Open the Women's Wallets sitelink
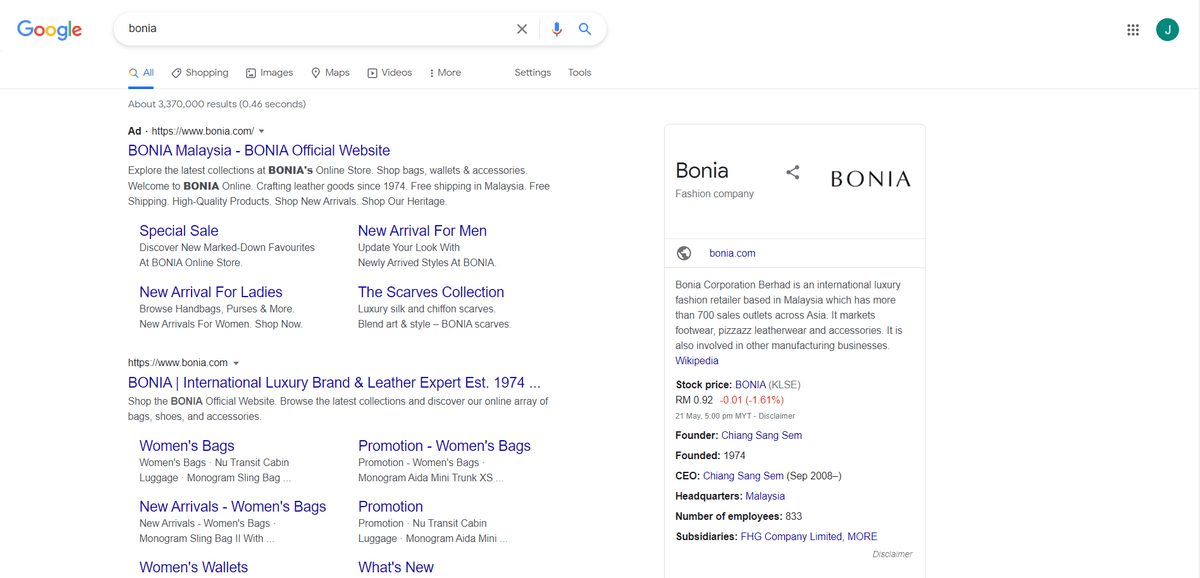The image size is (1200, 578). (194, 567)
